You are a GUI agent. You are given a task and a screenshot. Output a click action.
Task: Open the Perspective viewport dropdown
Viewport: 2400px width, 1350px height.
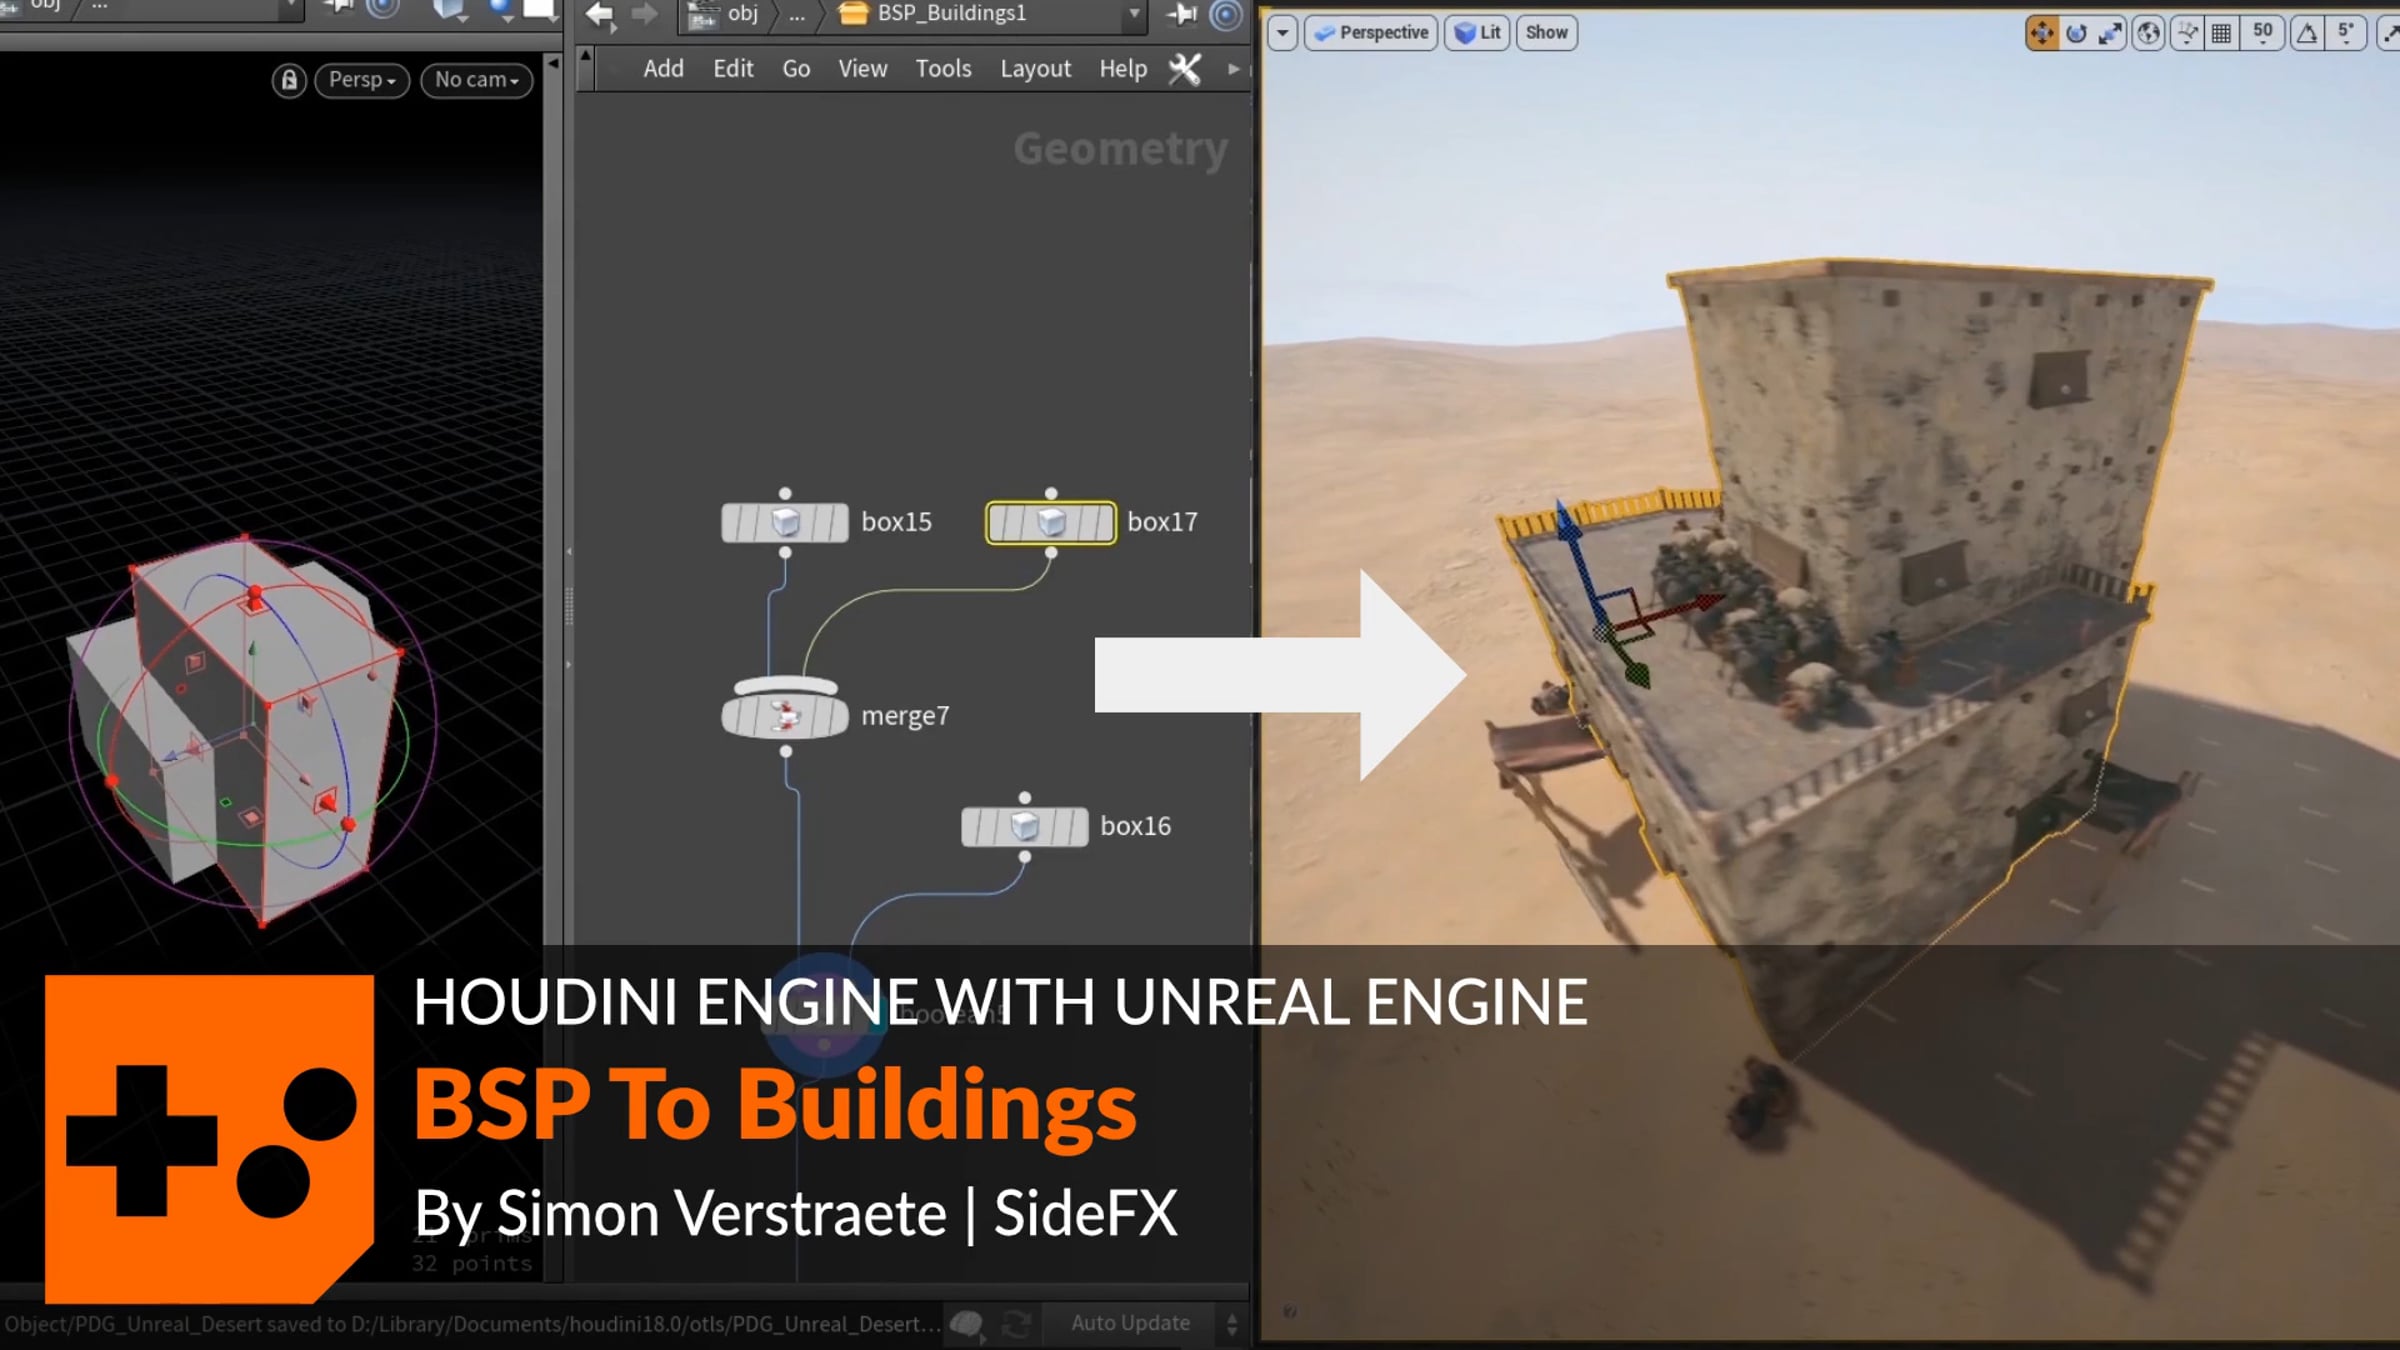point(1371,32)
